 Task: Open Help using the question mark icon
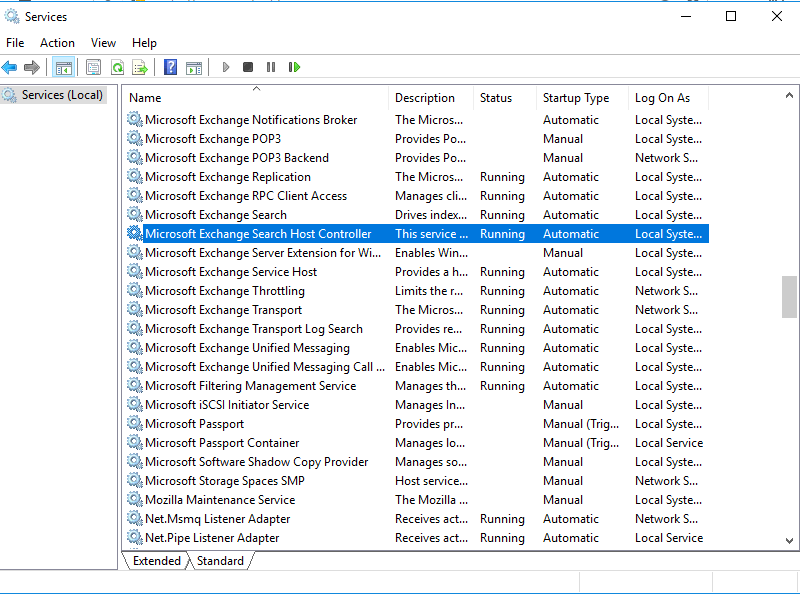point(170,67)
